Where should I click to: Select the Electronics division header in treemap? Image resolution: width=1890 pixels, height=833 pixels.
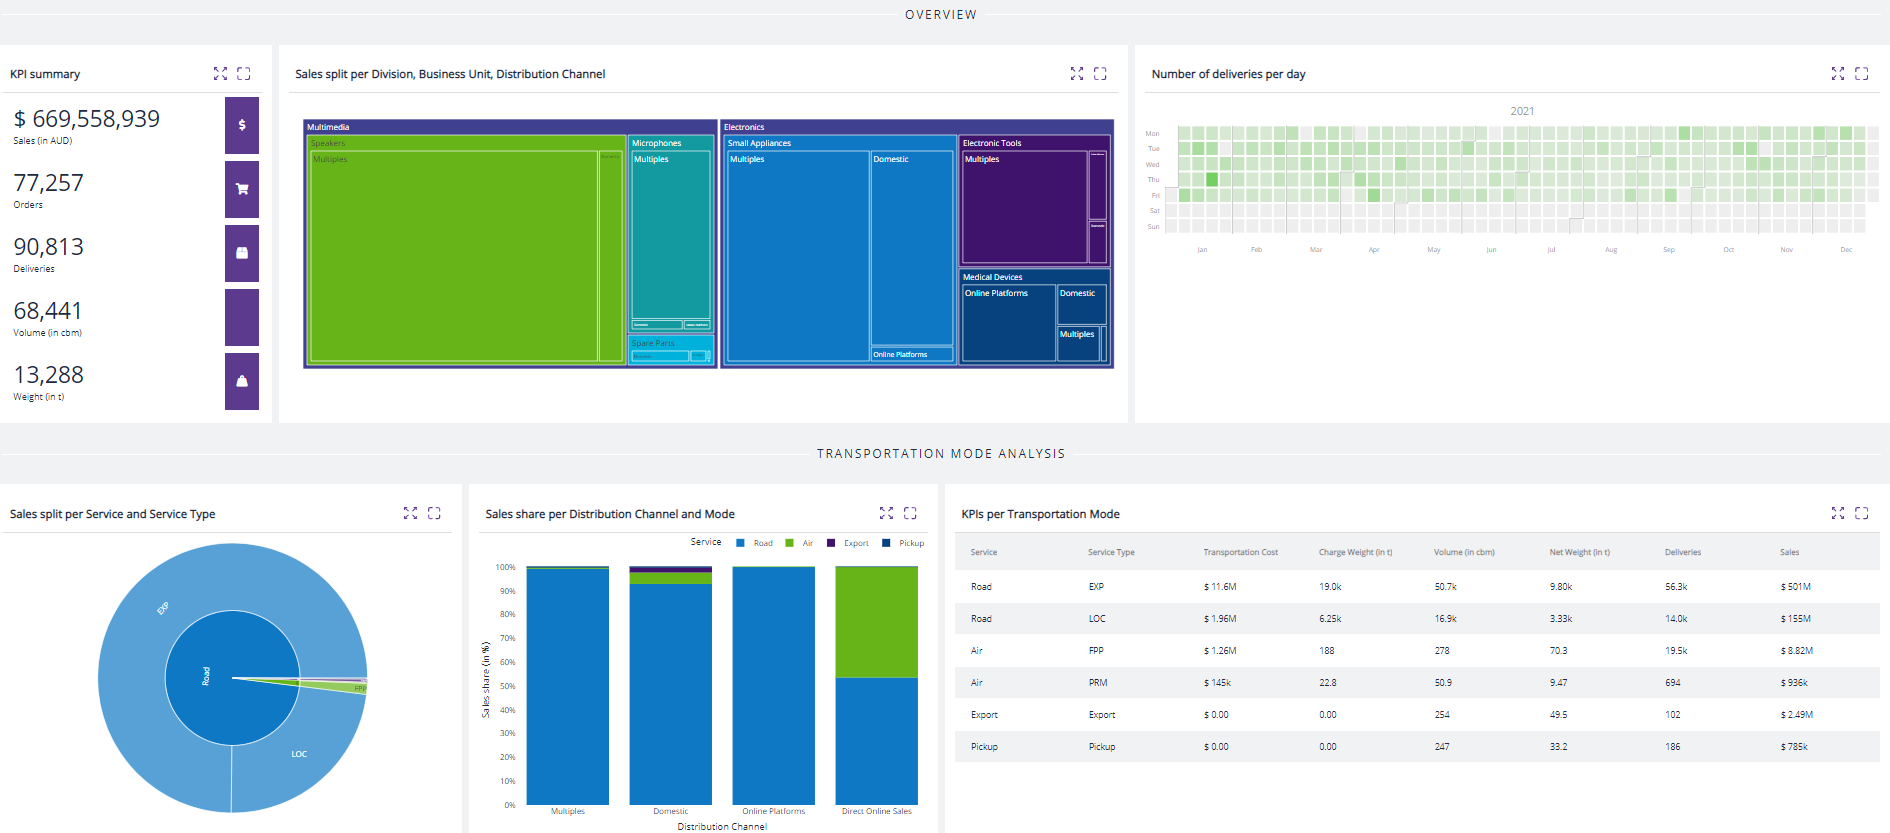click(x=916, y=127)
